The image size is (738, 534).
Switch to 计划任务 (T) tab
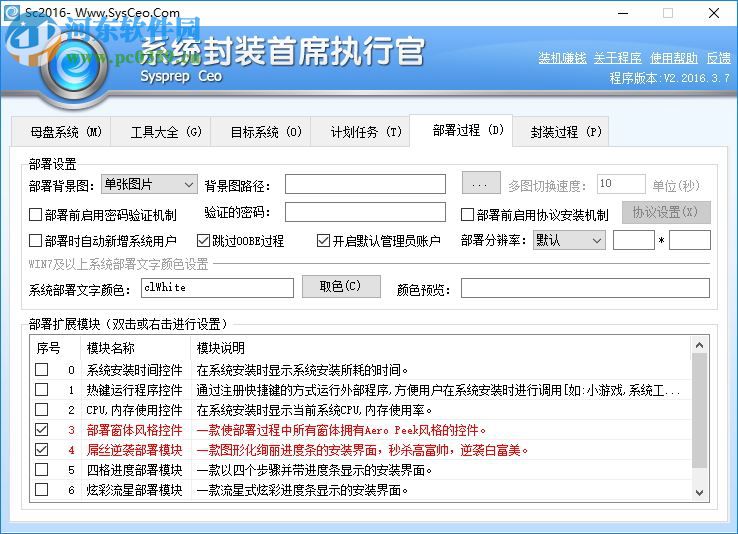pyautogui.click(x=361, y=132)
